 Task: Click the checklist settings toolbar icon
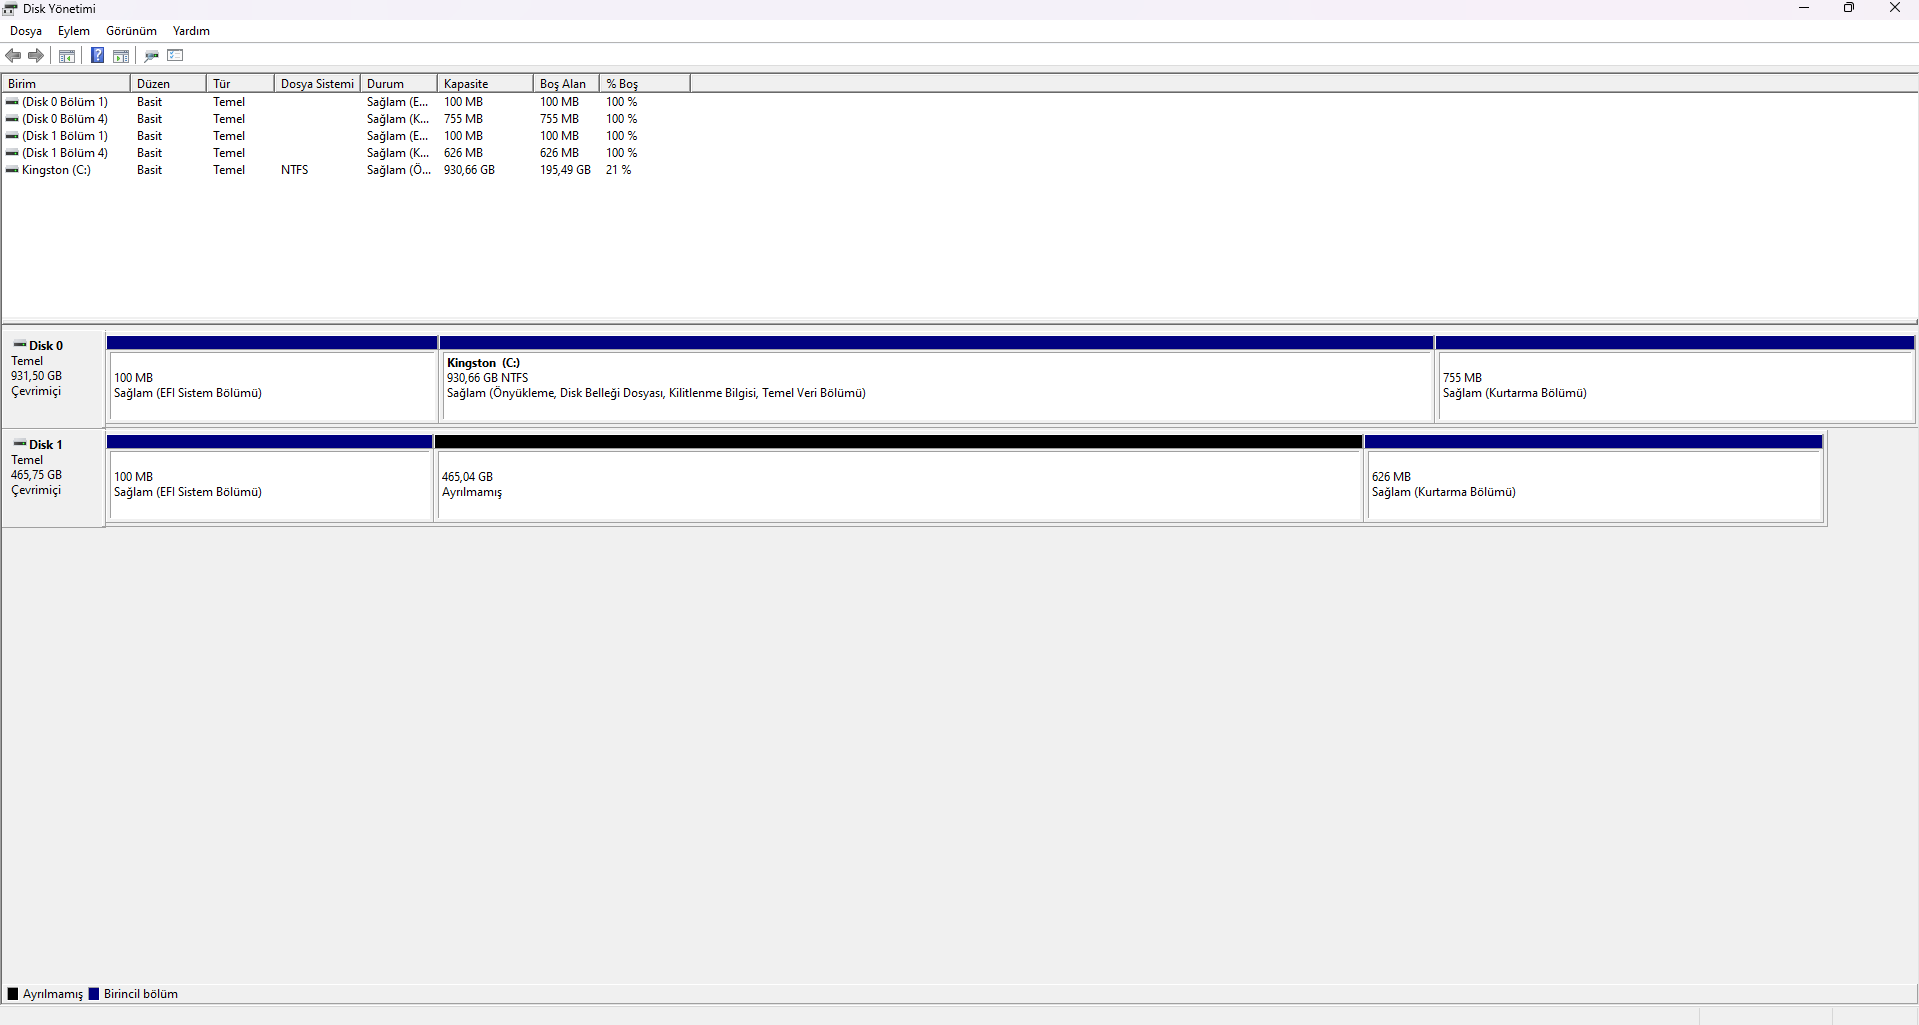(176, 56)
